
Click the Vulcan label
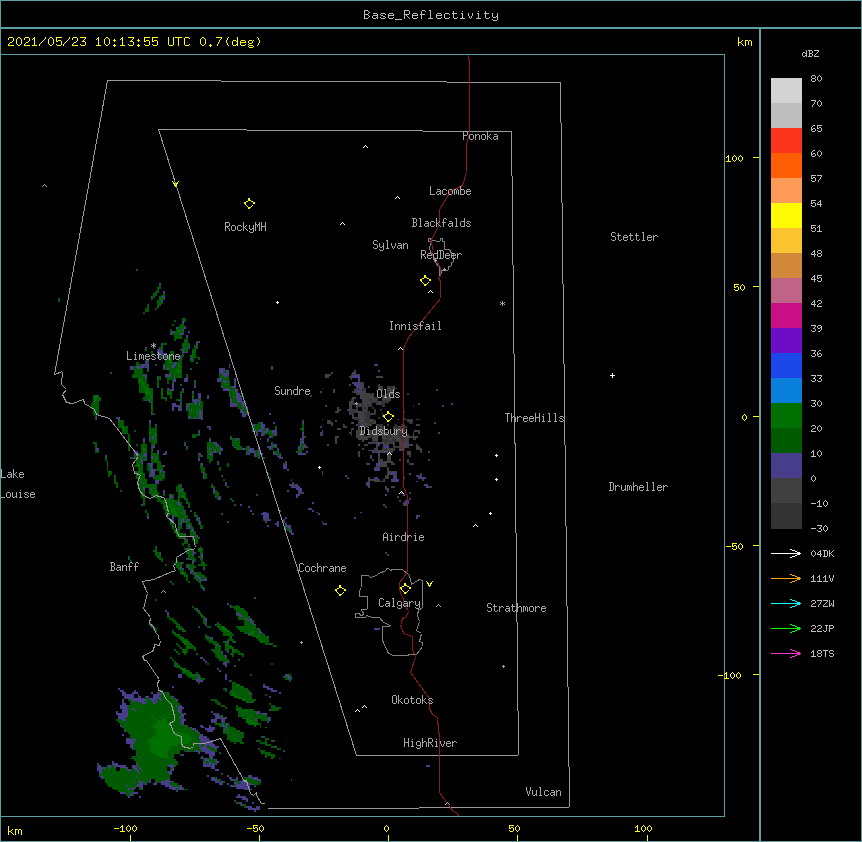[x=543, y=792]
